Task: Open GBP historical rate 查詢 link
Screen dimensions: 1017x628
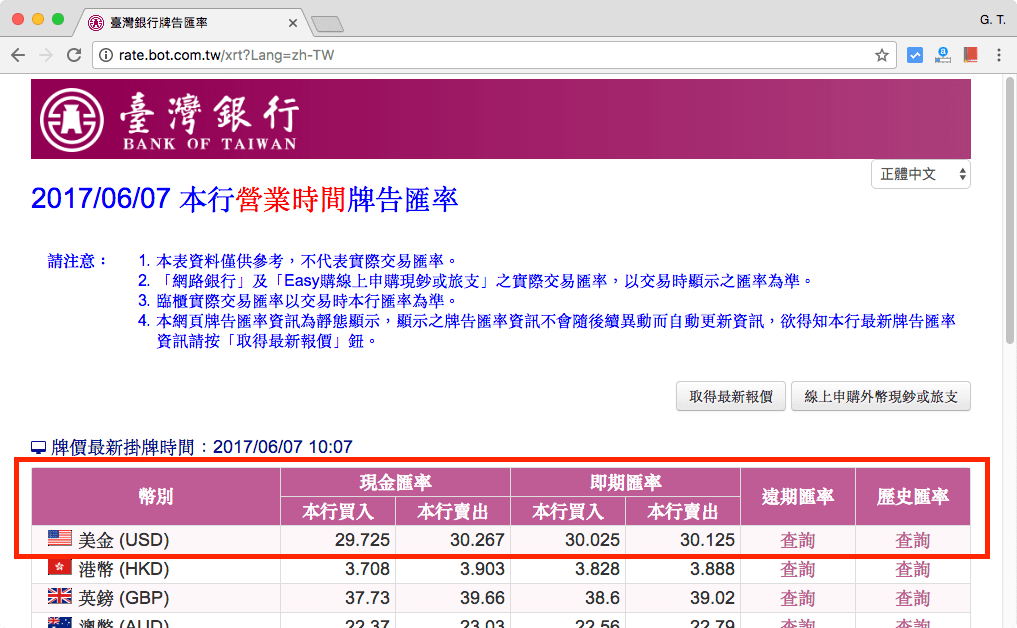Action: [912, 598]
